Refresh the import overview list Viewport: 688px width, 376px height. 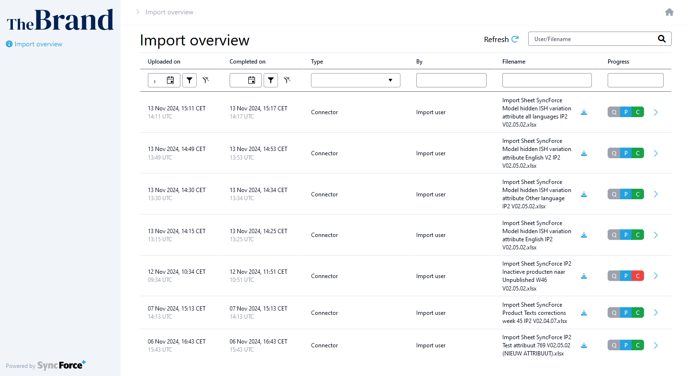pos(501,39)
